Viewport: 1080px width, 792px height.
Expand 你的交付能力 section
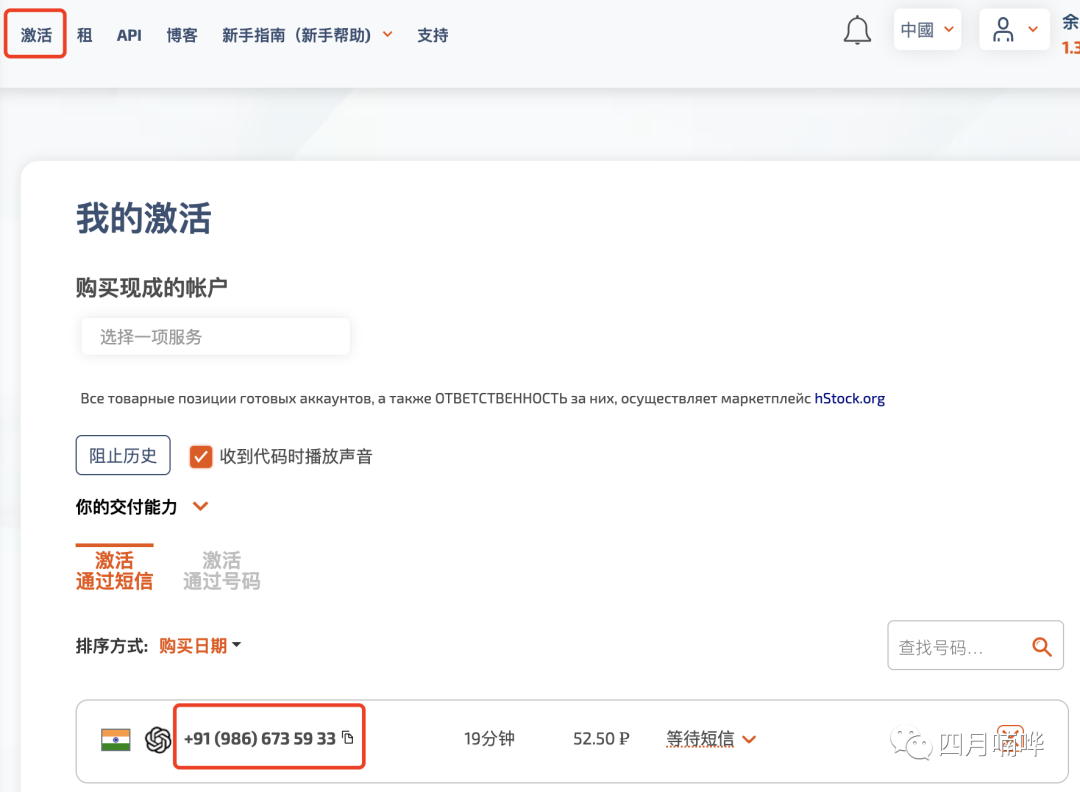[x=200, y=507]
